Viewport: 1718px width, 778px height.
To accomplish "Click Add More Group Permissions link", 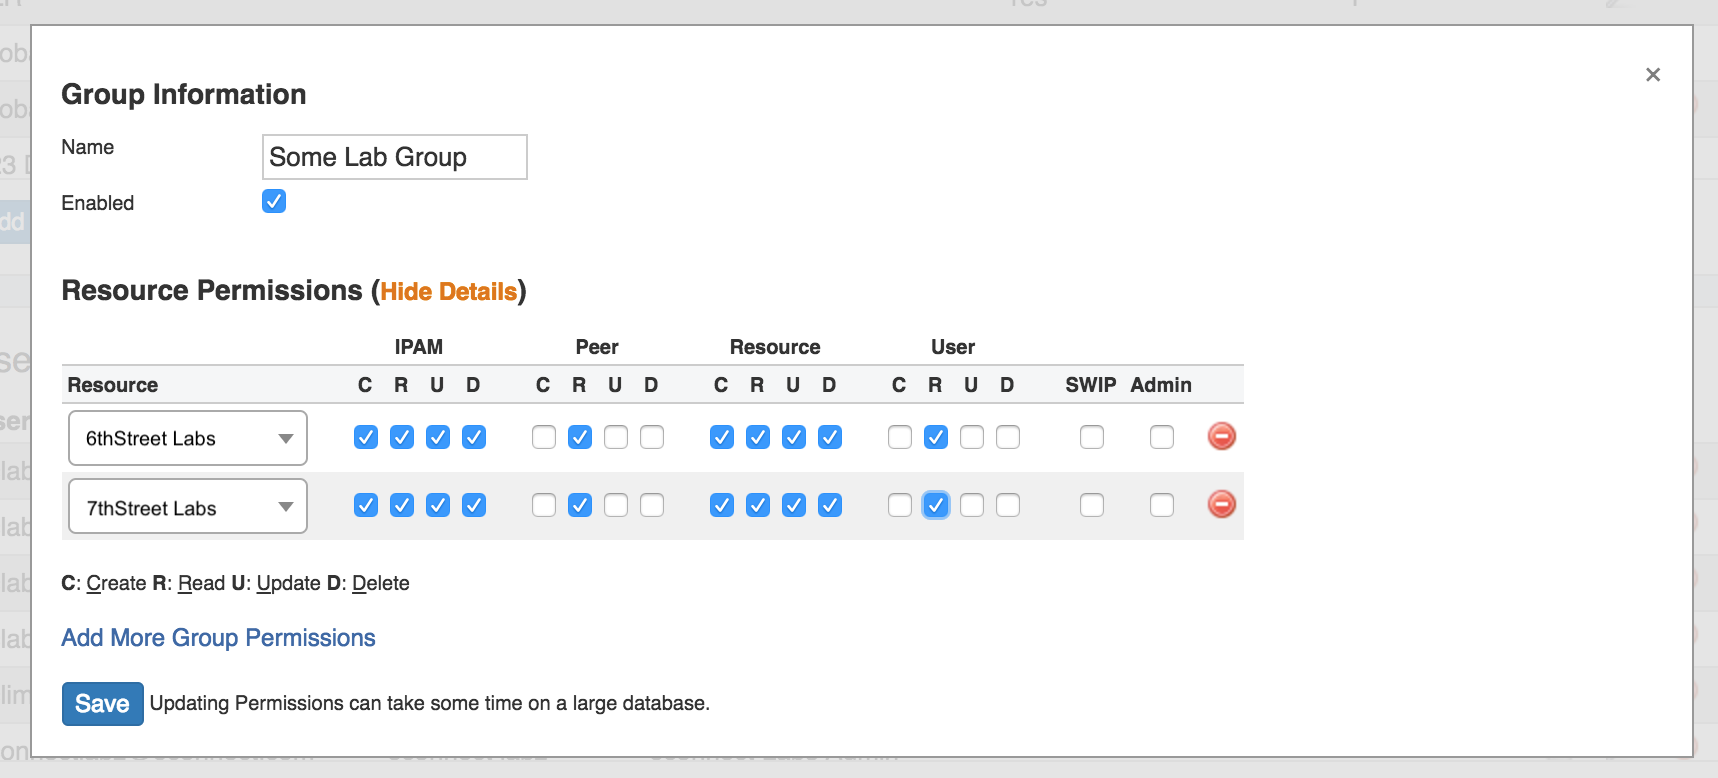I will [218, 638].
